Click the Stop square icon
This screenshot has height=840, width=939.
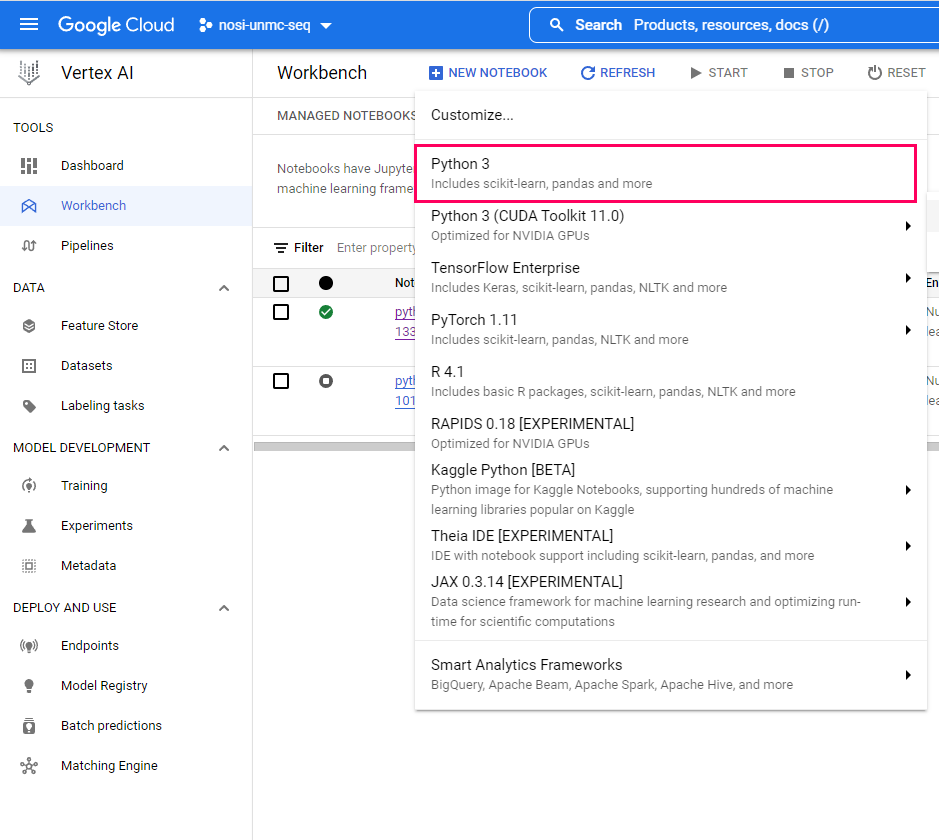tap(789, 73)
